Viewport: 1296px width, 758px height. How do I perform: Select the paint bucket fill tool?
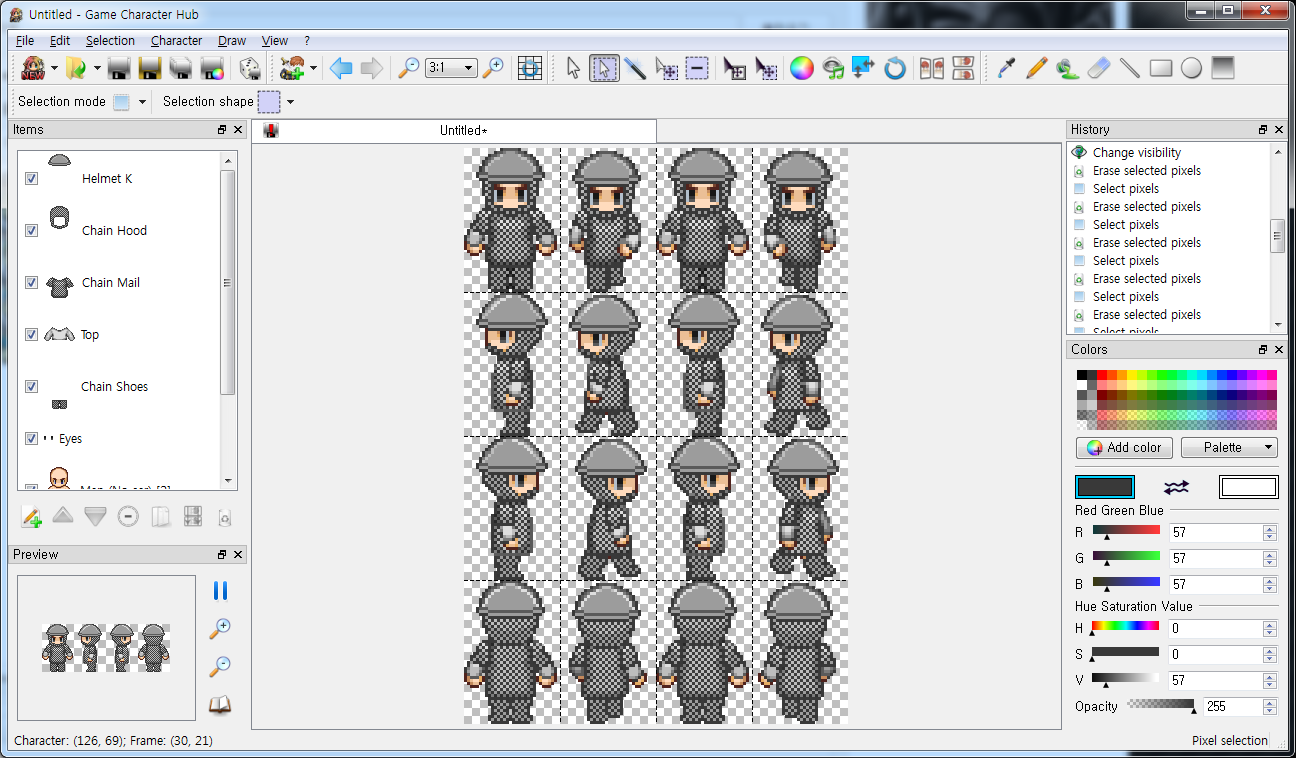[x=1068, y=68]
